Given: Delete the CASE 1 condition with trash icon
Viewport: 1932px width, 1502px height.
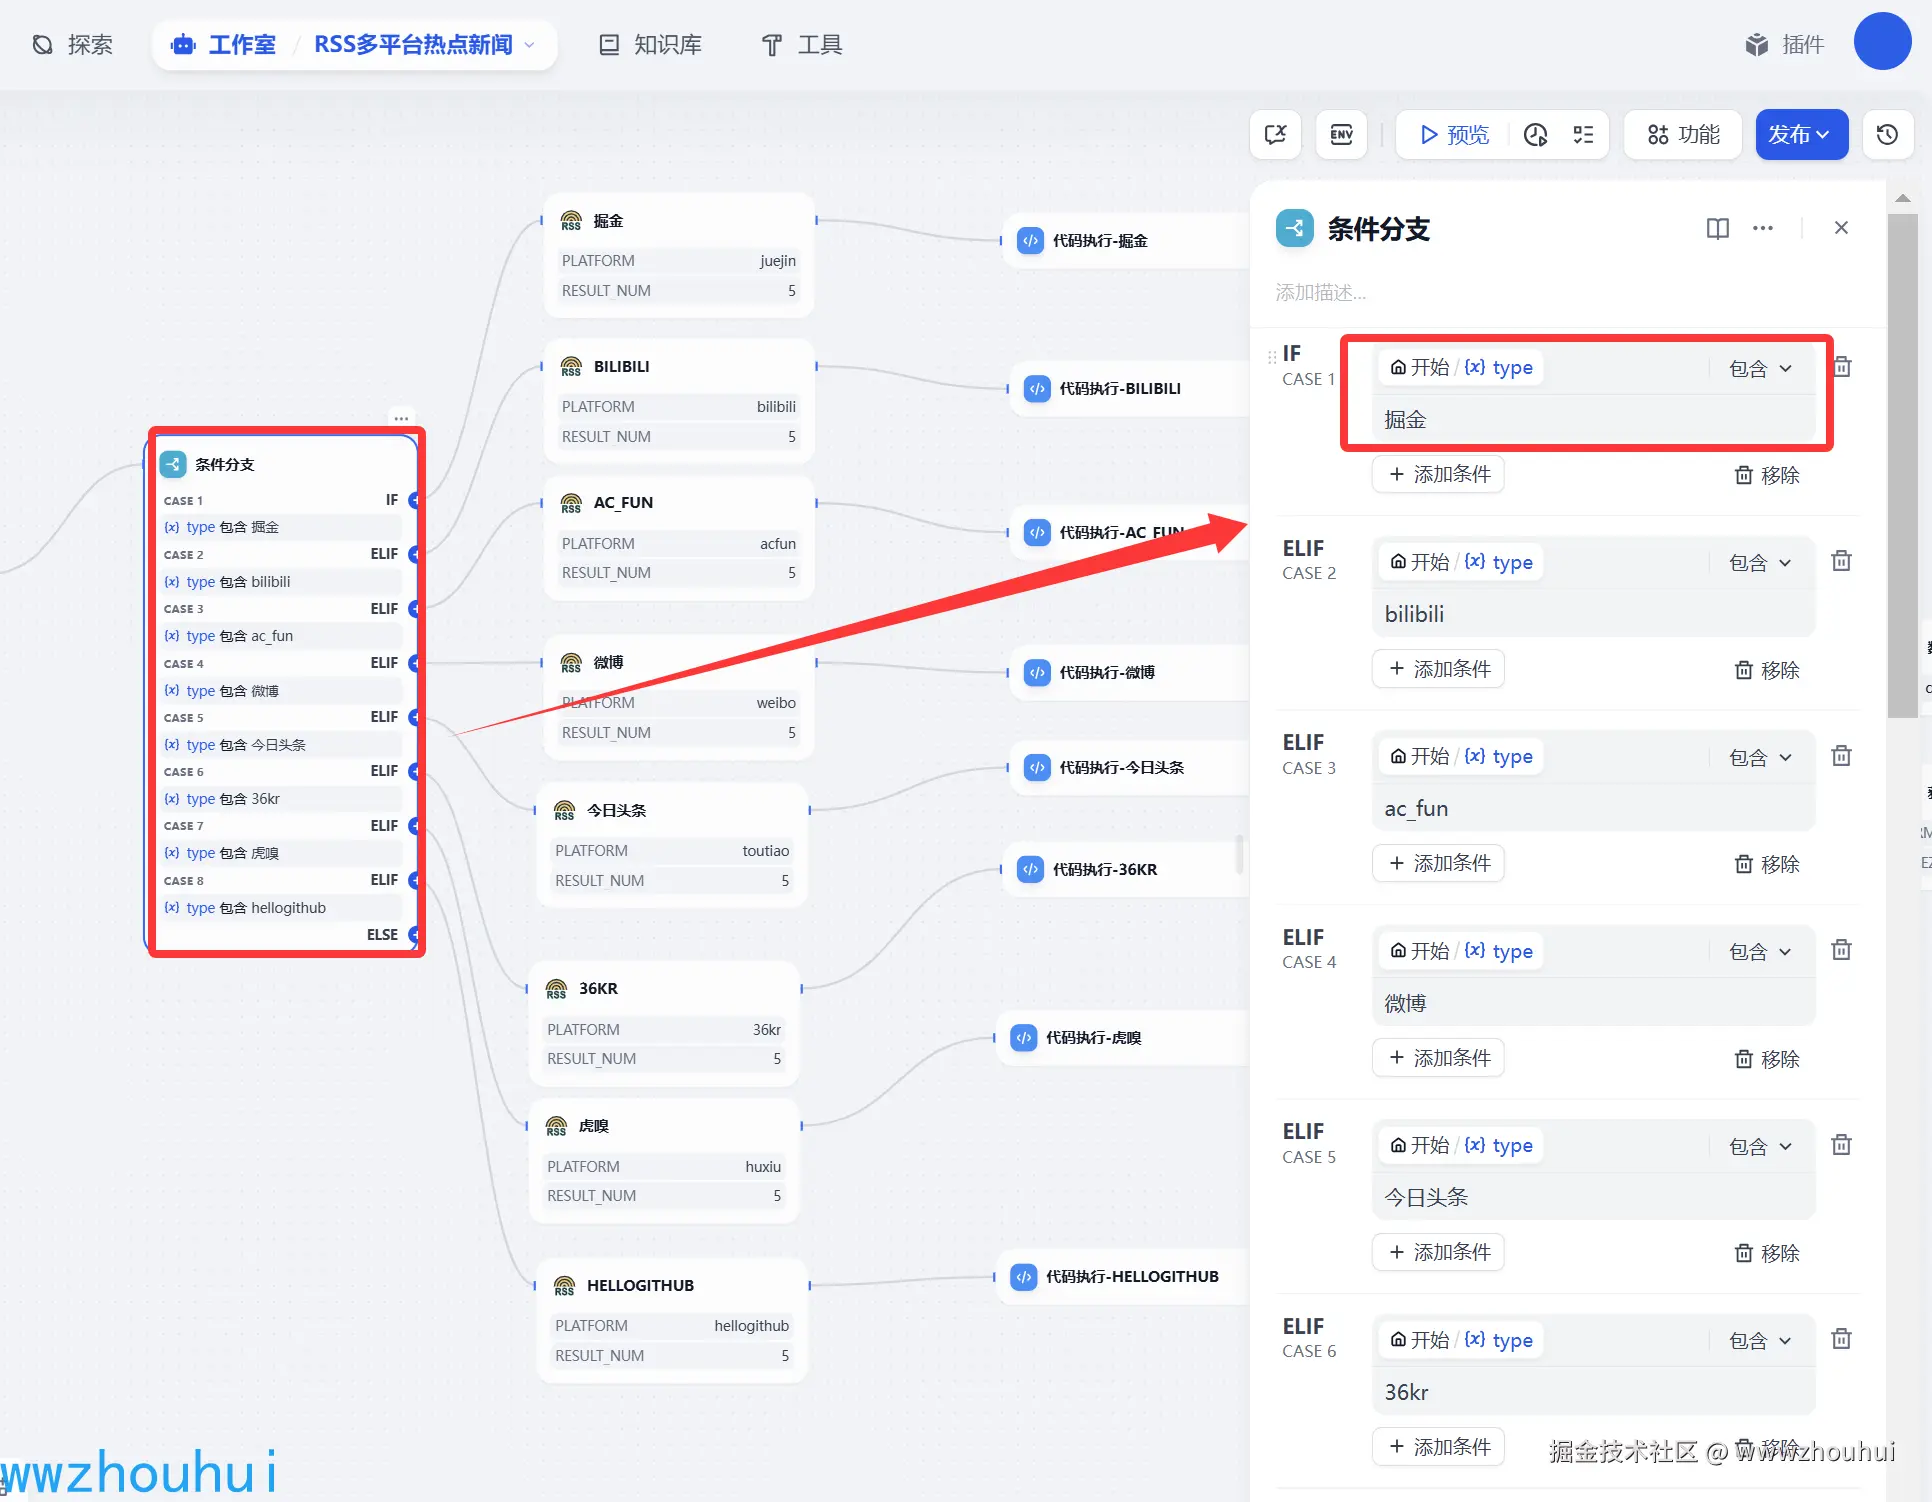Looking at the screenshot, I should (1842, 367).
